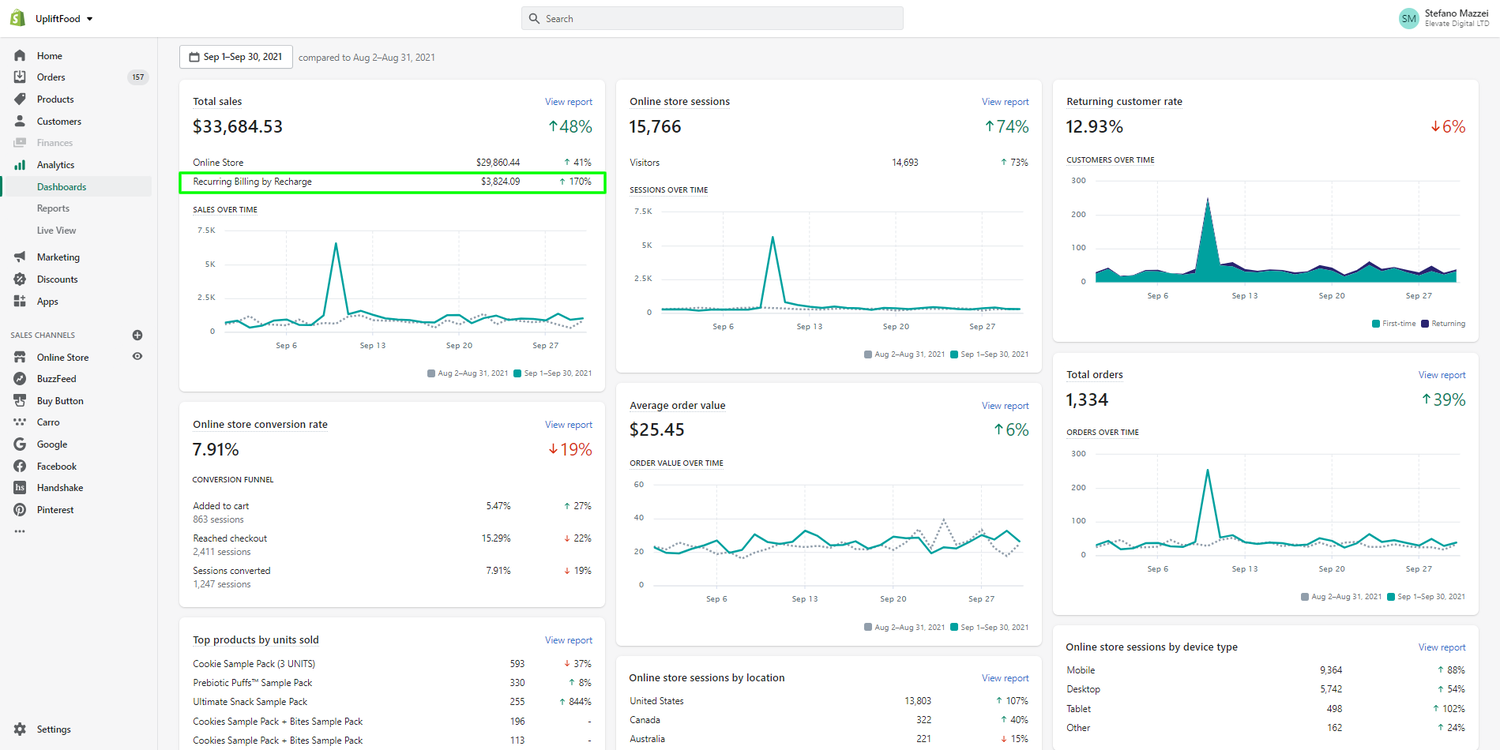View report for Total sales

pyautogui.click(x=568, y=102)
